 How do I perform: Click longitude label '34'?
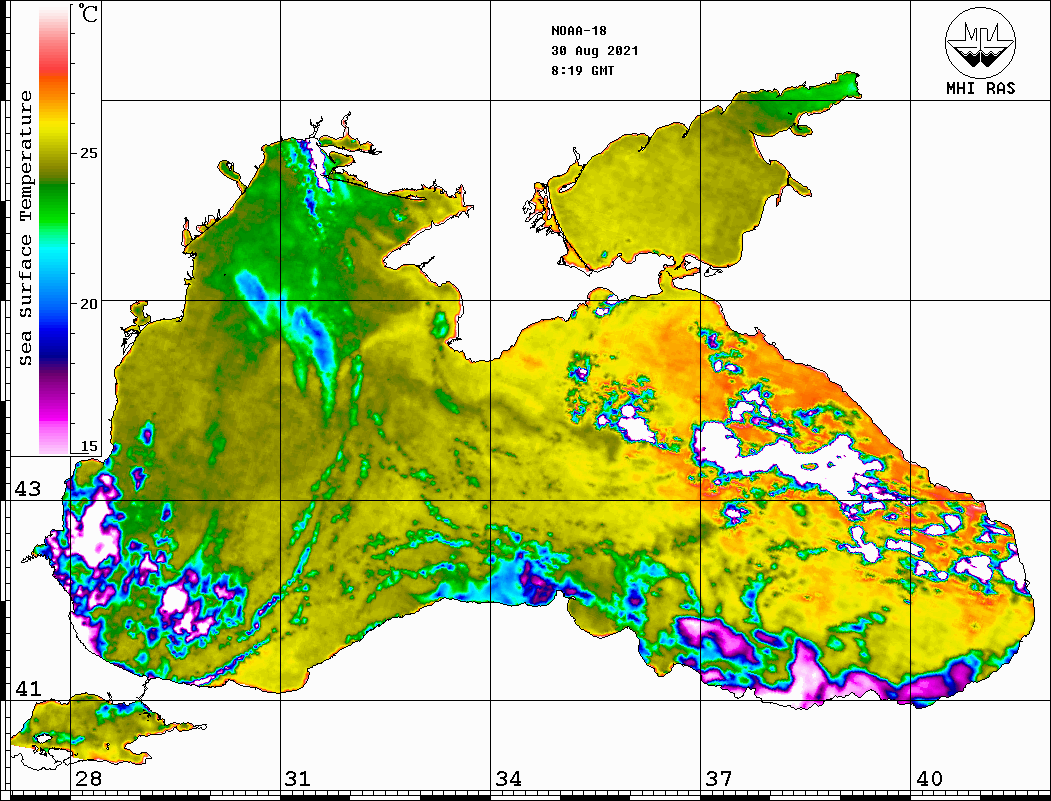pyautogui.click(x=508, y=779)
